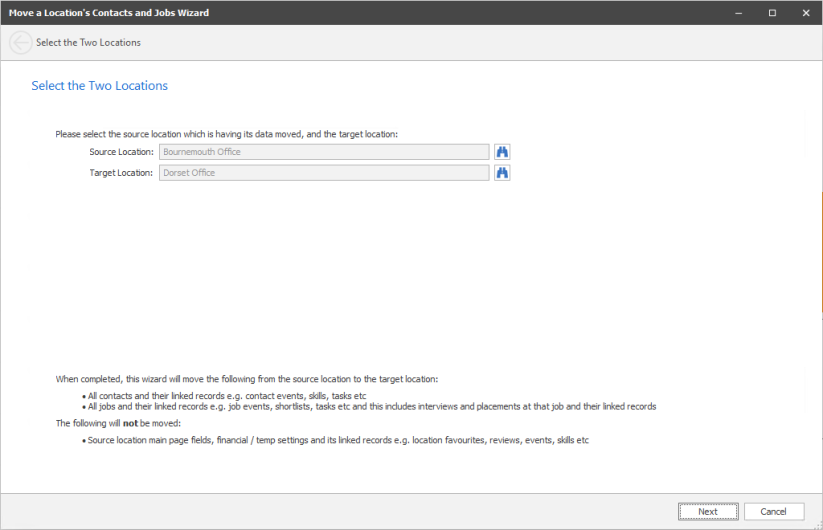Click the blue 'Select the Two Locations' heading
Viewport: 823px width, 530px height.
tap(100, 86)
